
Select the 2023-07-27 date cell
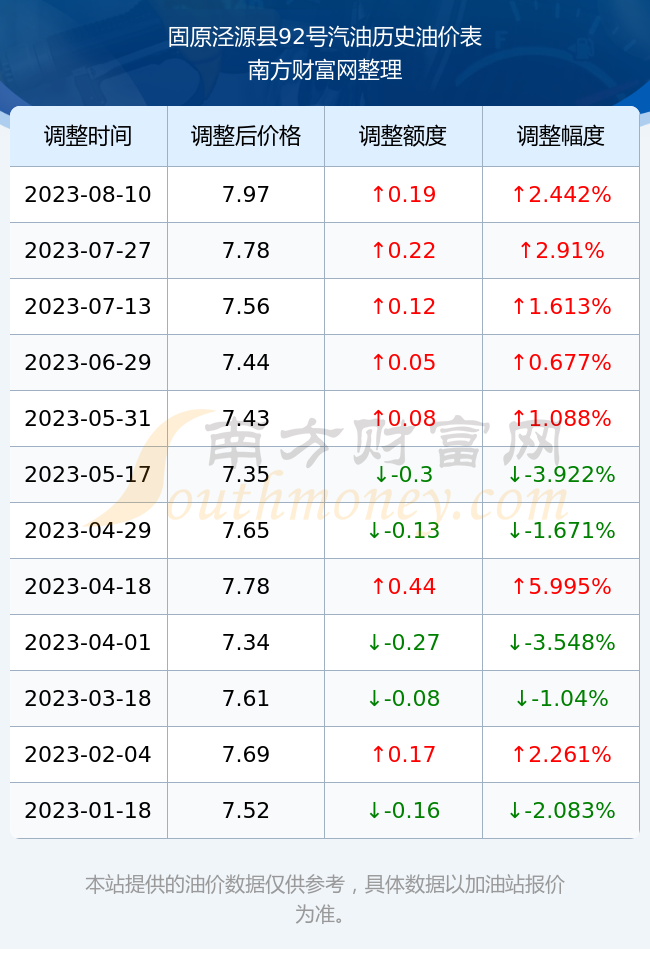point(88,251)
